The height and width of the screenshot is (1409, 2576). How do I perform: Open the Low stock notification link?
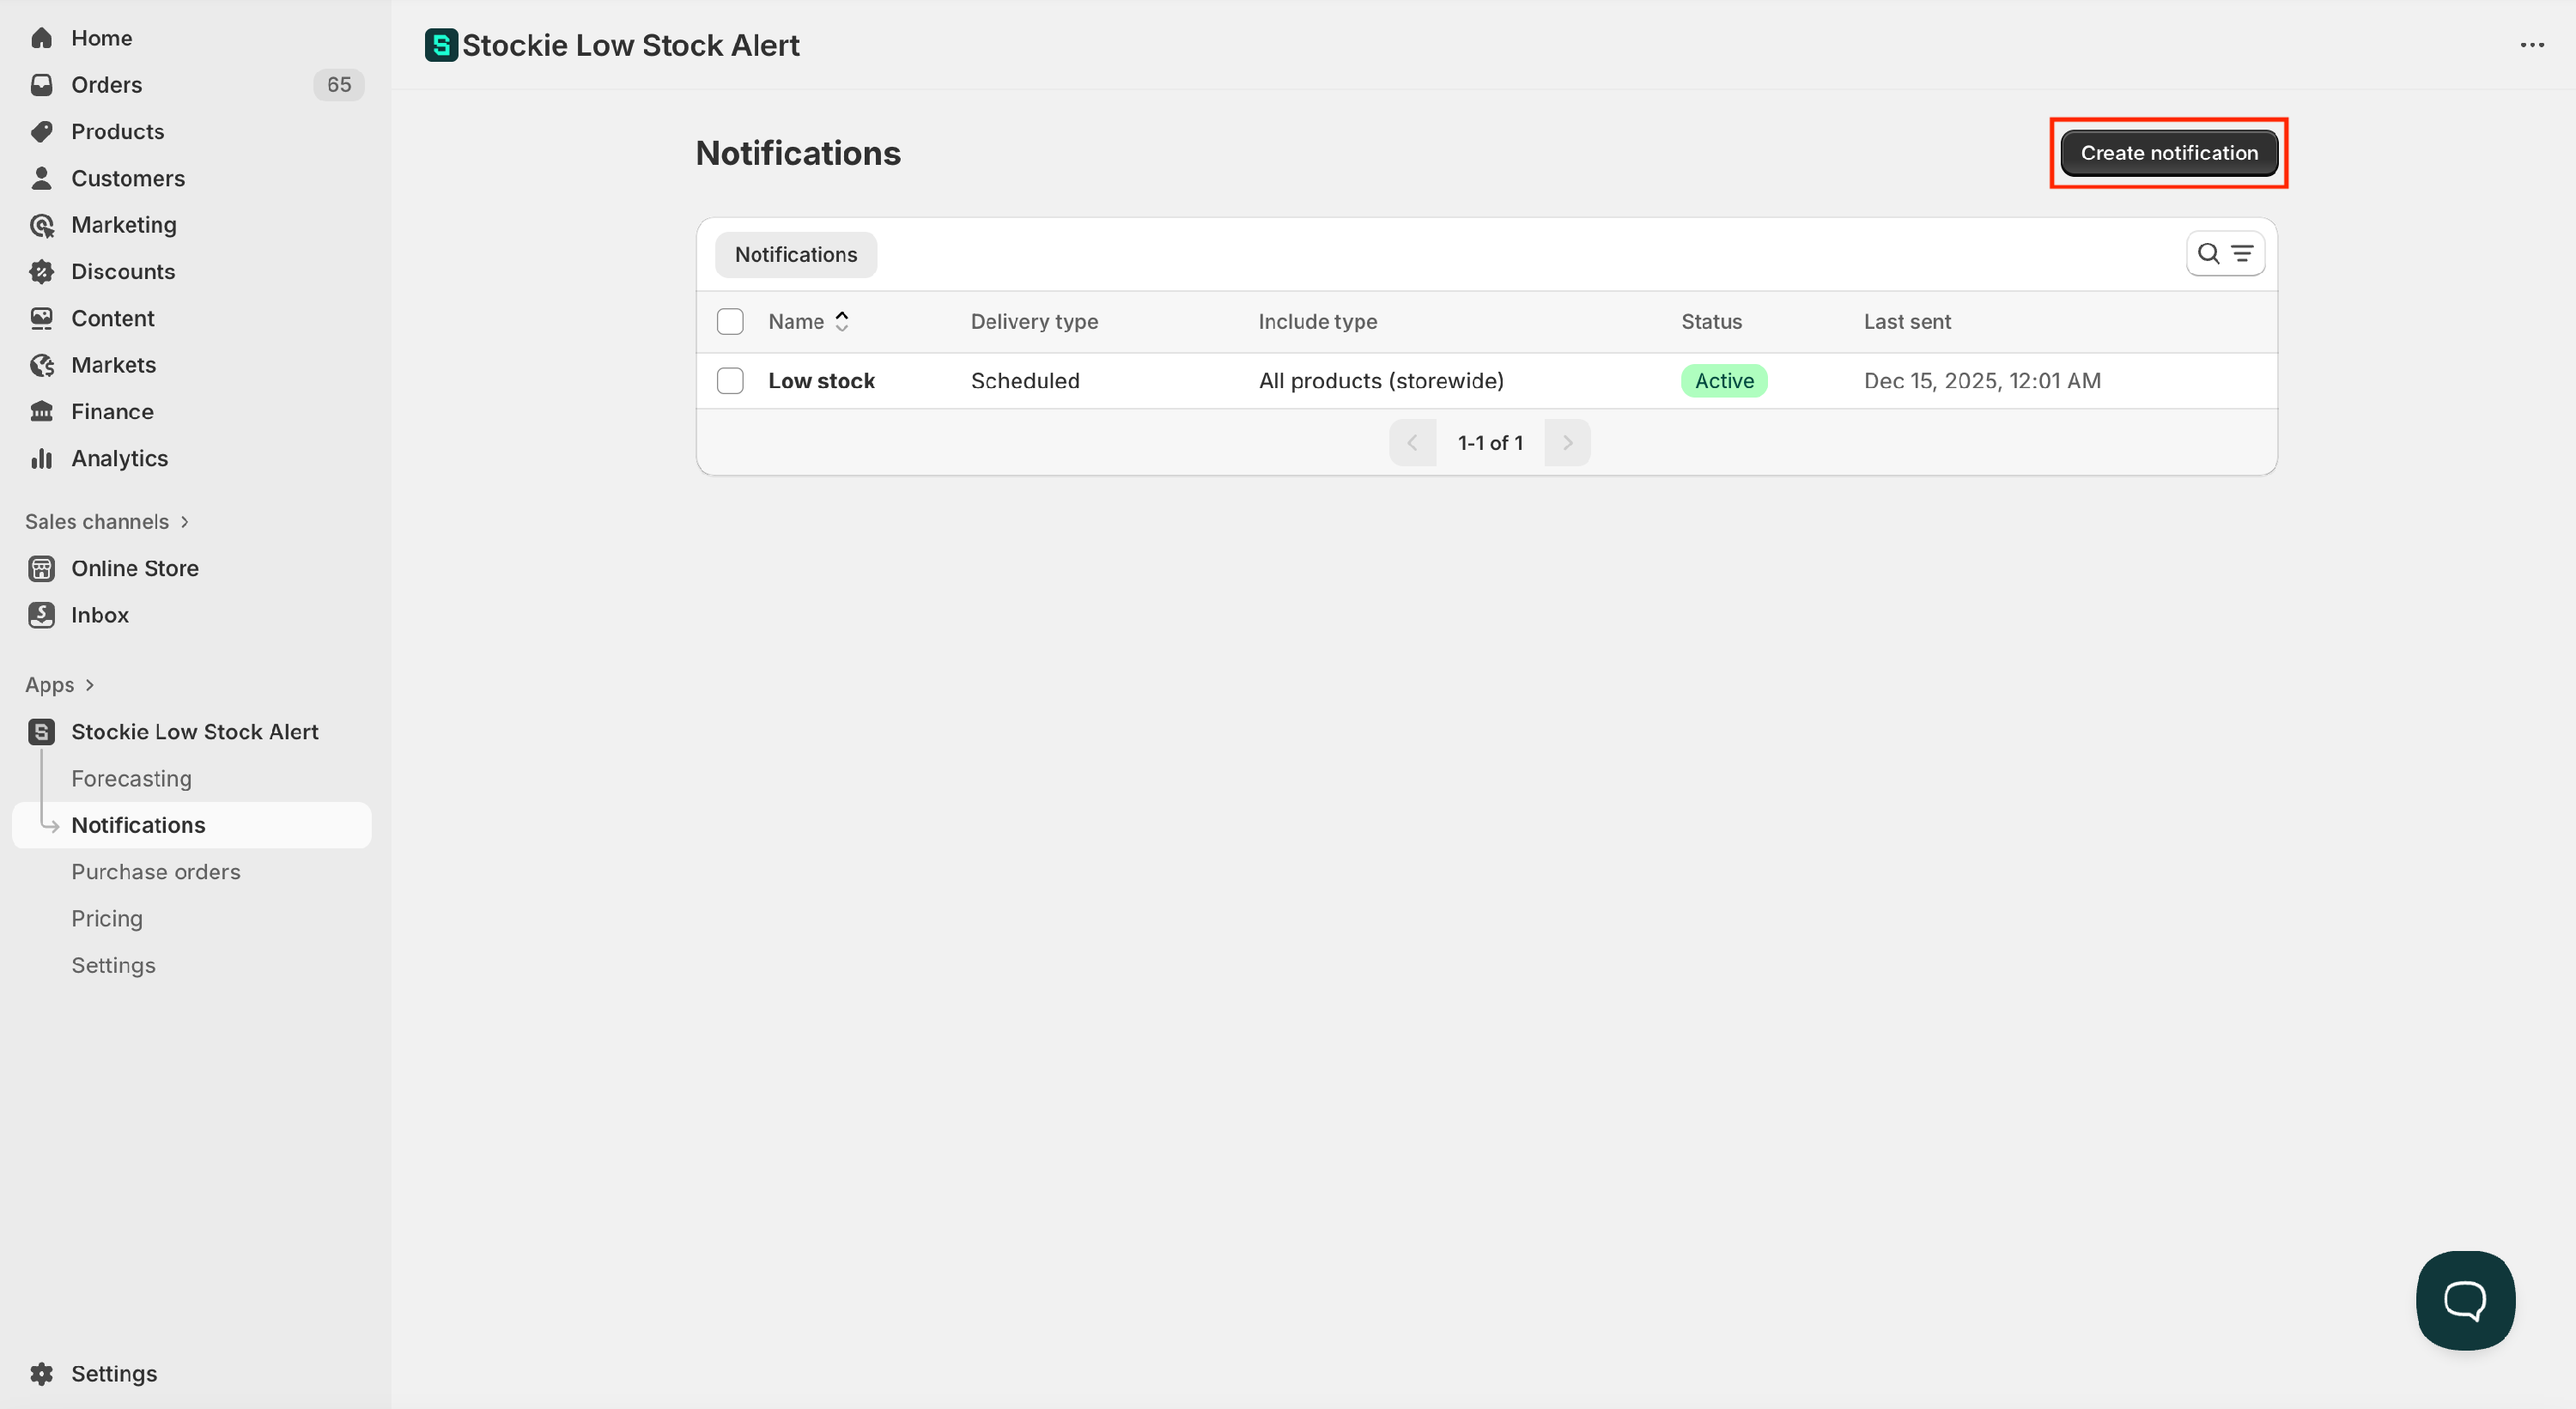click(820, 381)
